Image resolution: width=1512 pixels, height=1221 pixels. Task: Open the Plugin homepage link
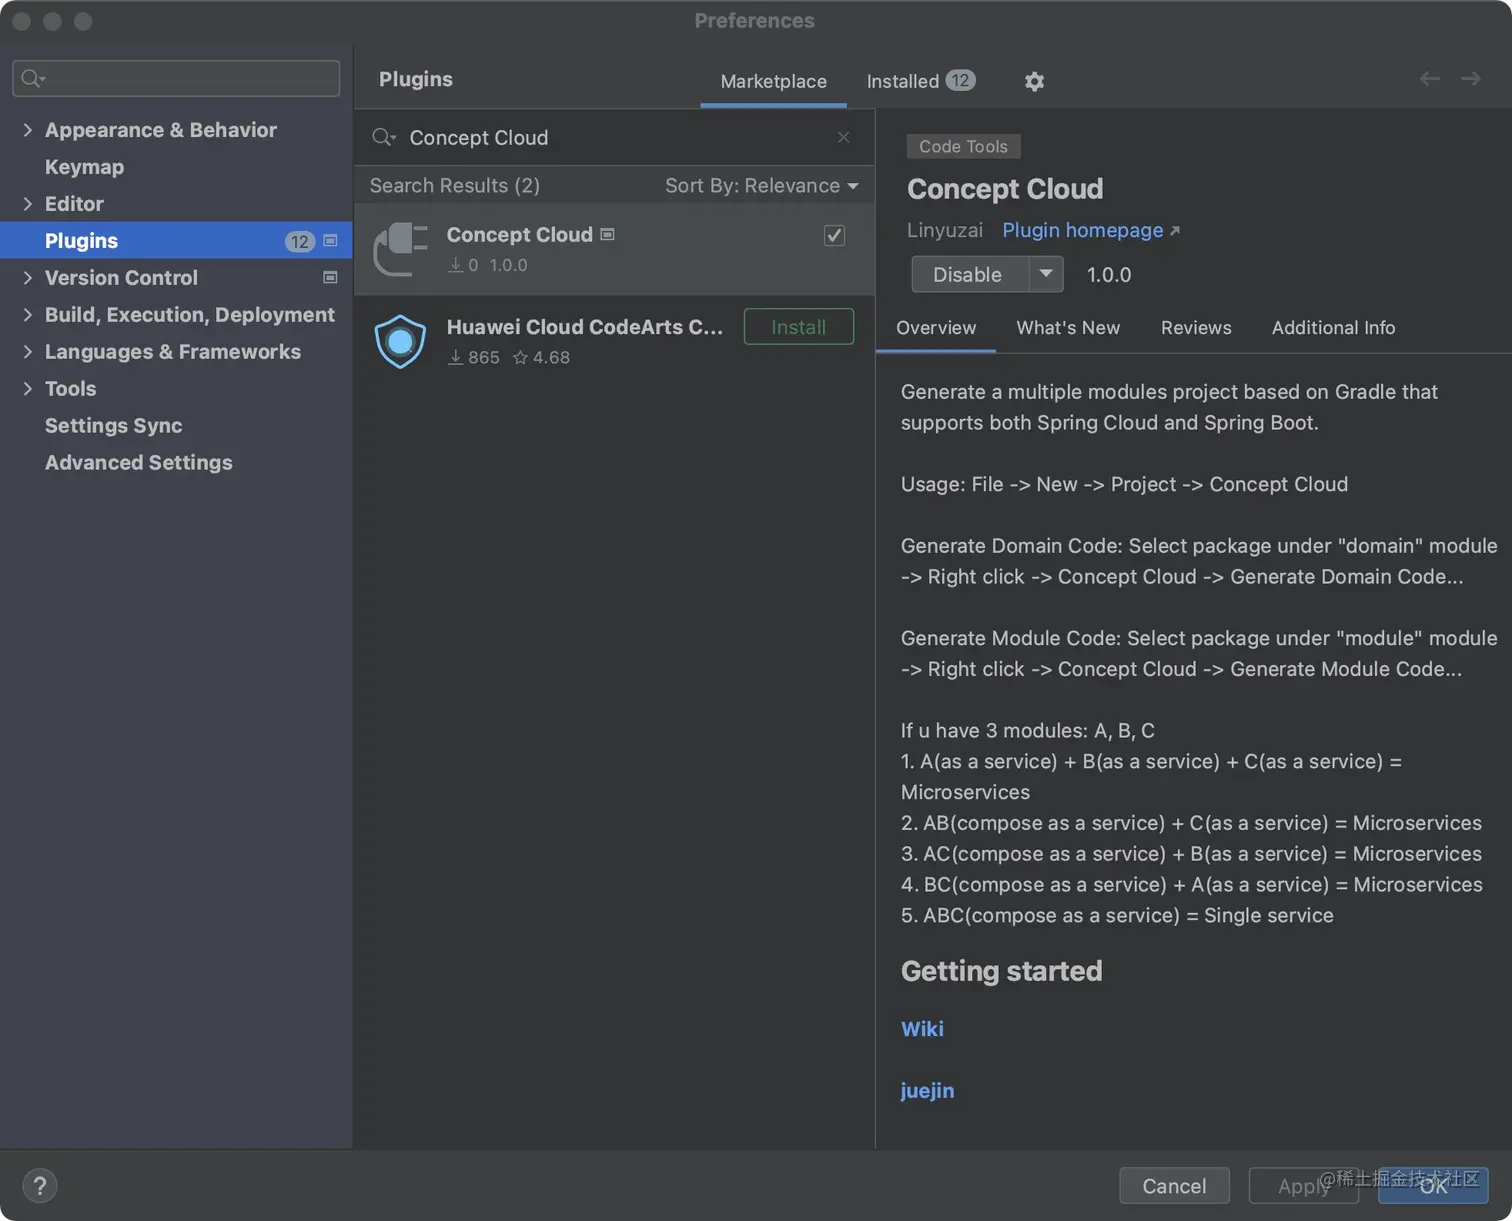tap(1082, 230)
